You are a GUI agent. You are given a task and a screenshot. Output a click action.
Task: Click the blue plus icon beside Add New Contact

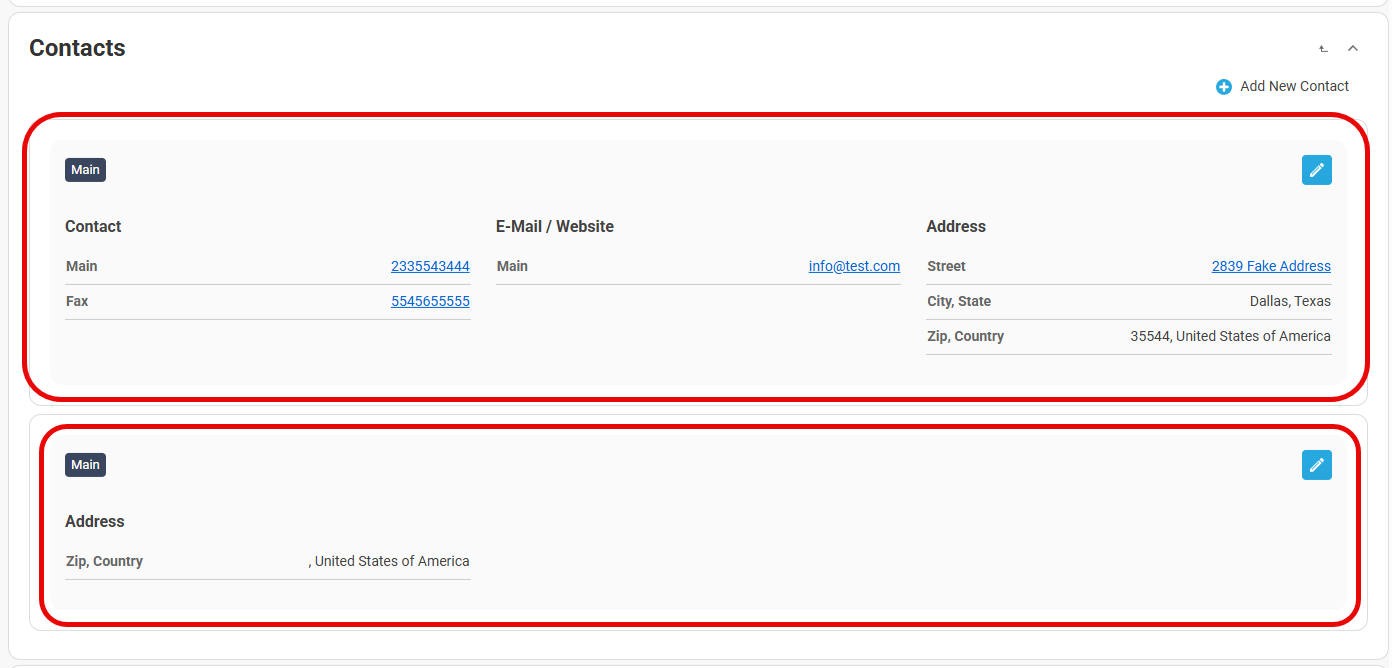pos(1223,87)
